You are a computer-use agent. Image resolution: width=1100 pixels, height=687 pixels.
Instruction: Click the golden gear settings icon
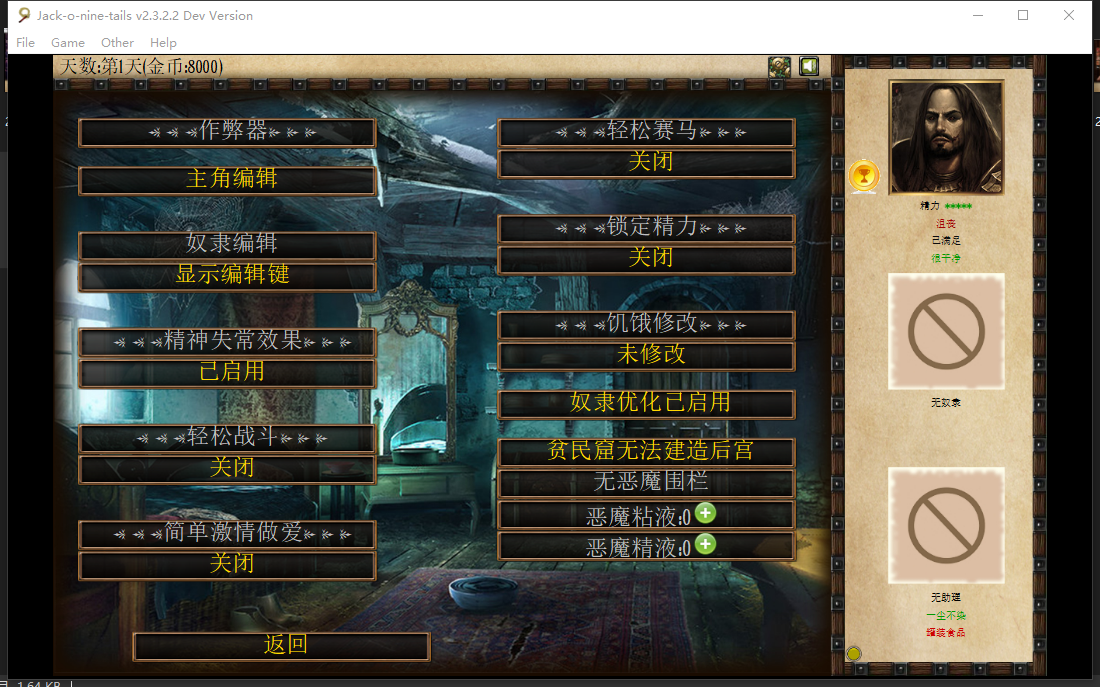pyautogui.click(x=779, y=67)
